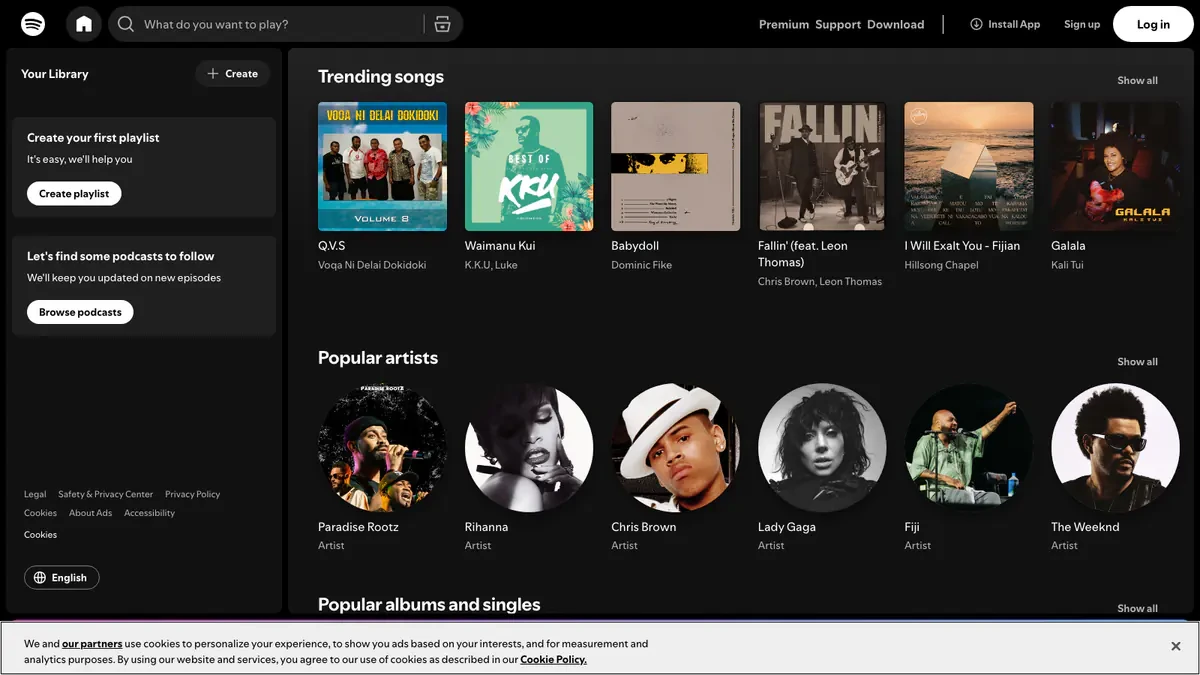Screen dimensions: 1200x675
Task: Open the Premium page
Action: tap(784, 24)
